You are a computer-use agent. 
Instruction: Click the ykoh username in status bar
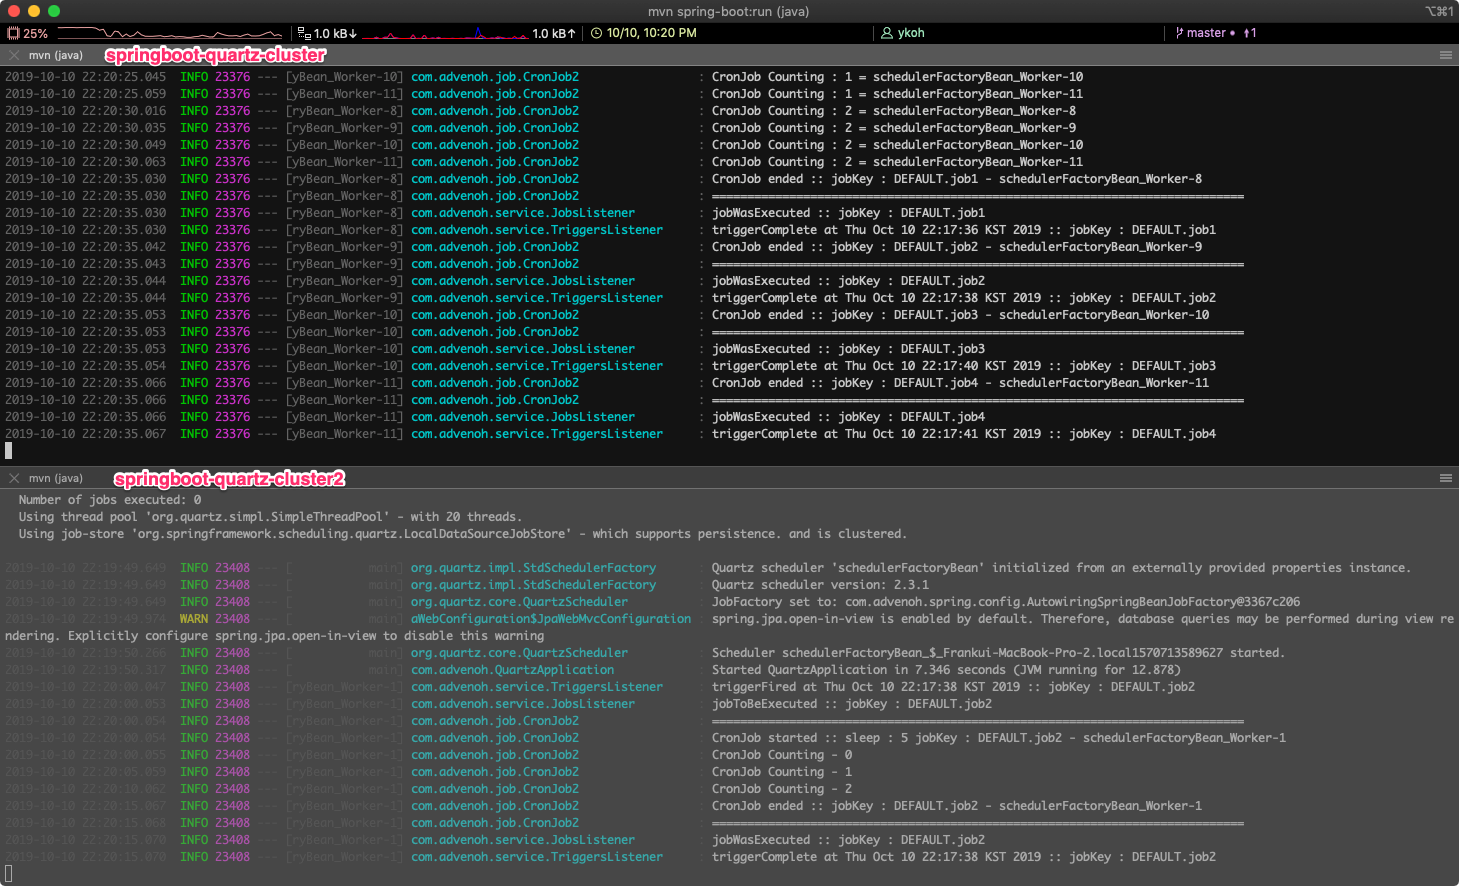click(x=911, y=33)
